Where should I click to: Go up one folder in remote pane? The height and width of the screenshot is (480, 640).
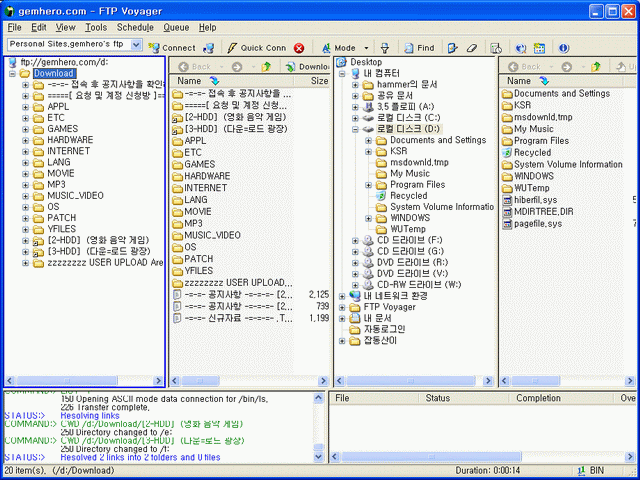coord(266,67)
